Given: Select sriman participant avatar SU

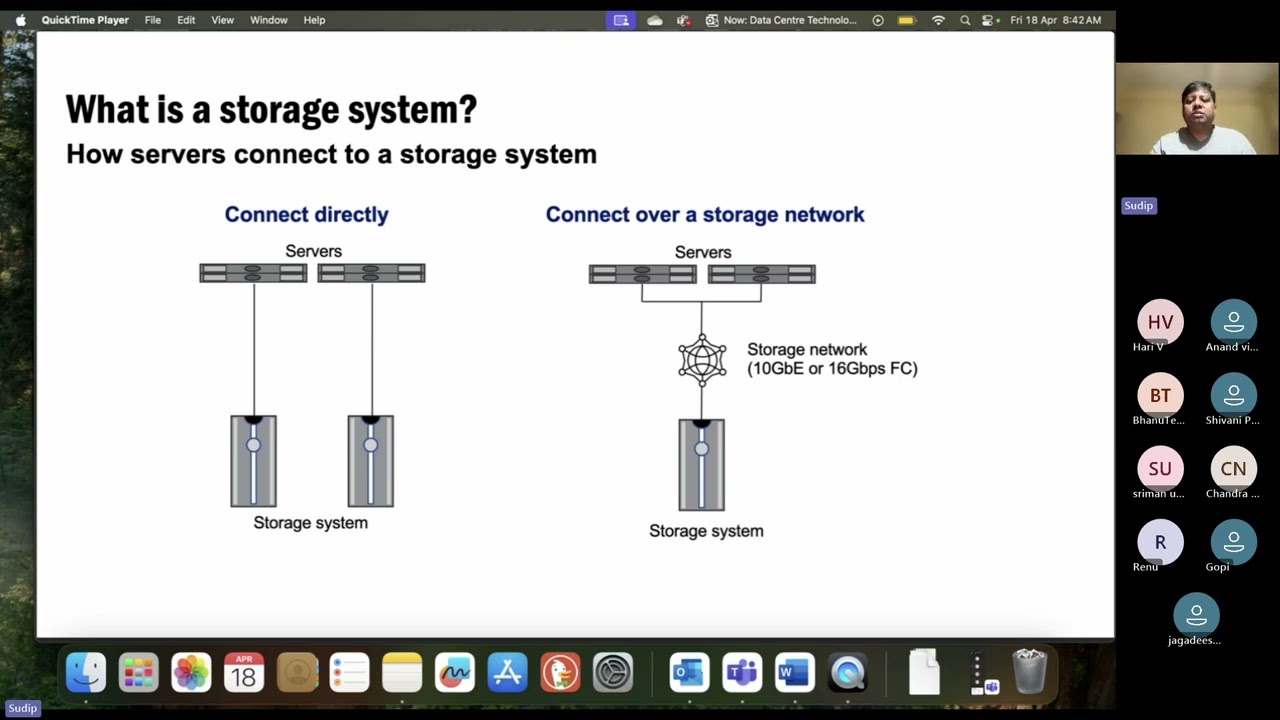Looking at the screenshot, I should point(1160,468).
